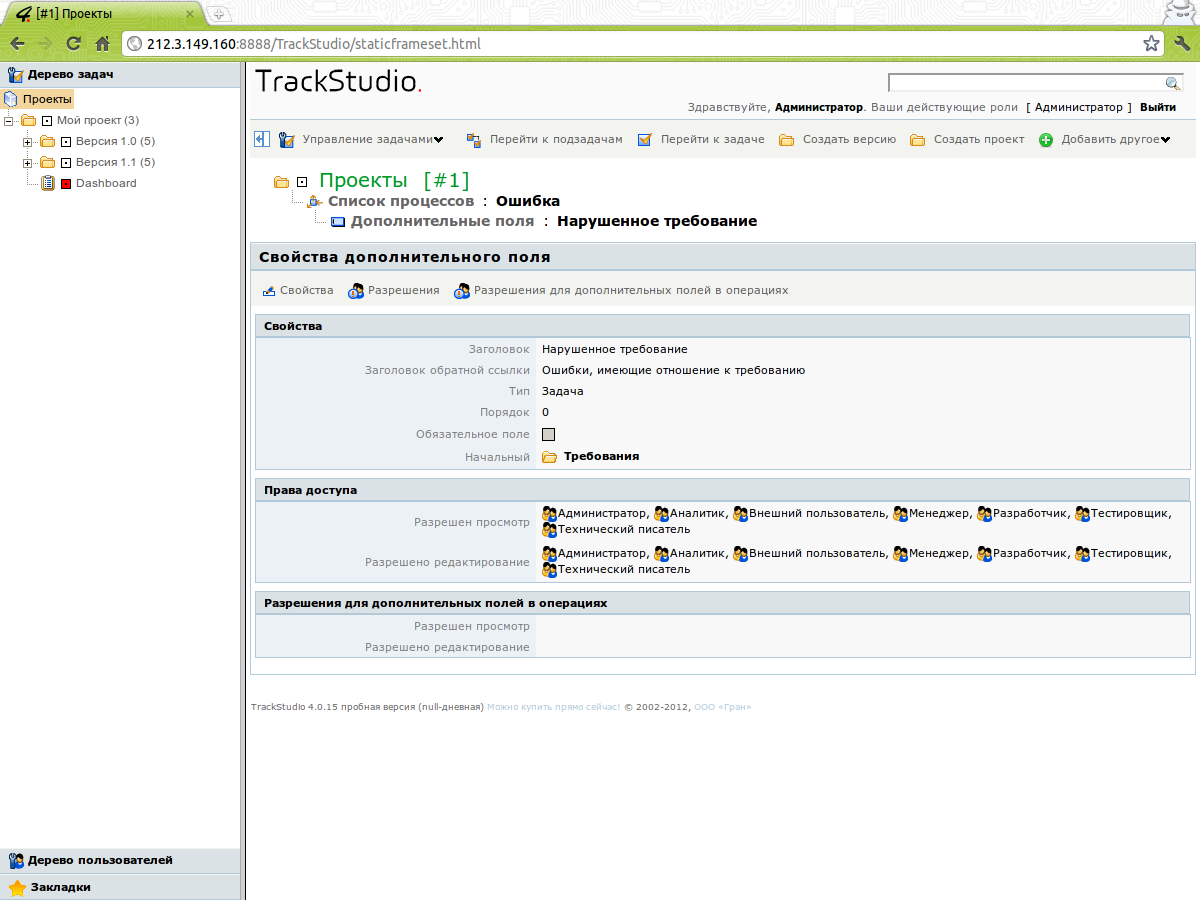1200x900 pixels.
Task: Hide the left tree panel
Action: pos(262,139)
